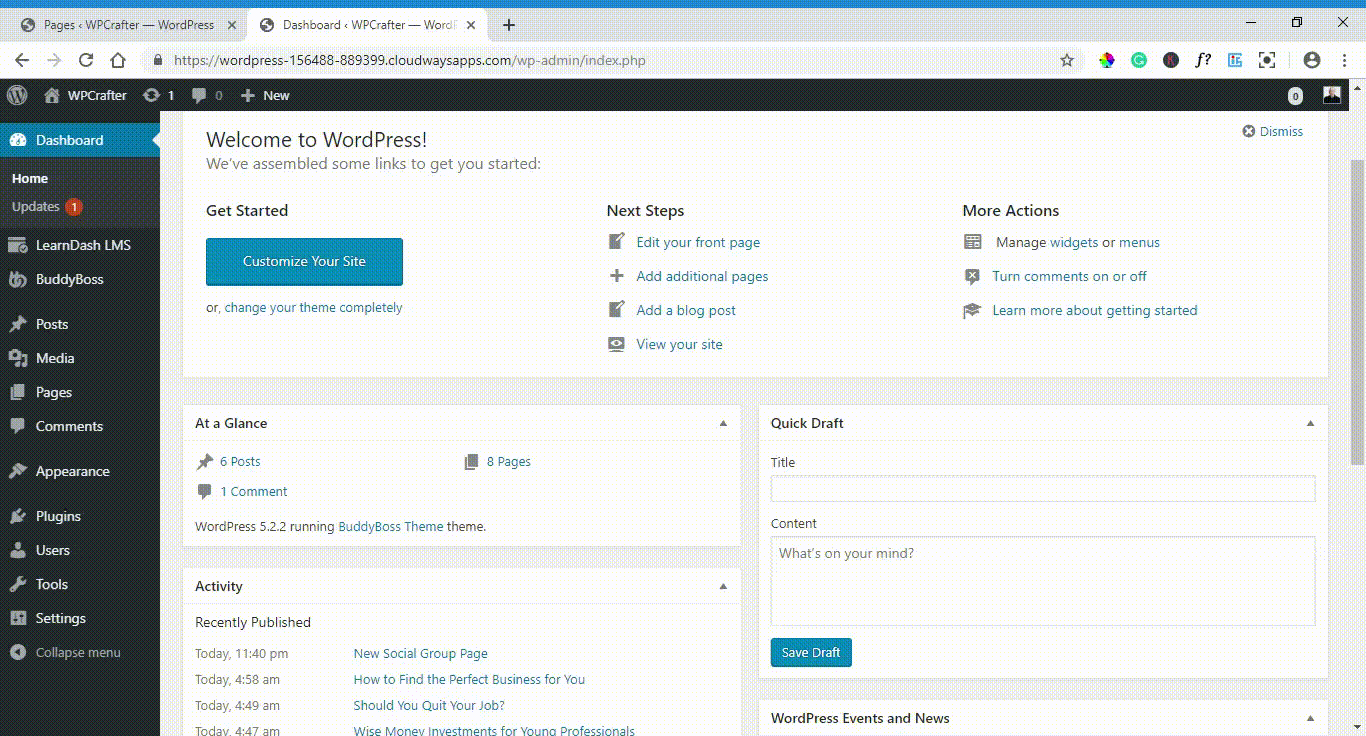Collapse the Quick Draft widget
This screenshot has width=1366, height=736.
1310,423
